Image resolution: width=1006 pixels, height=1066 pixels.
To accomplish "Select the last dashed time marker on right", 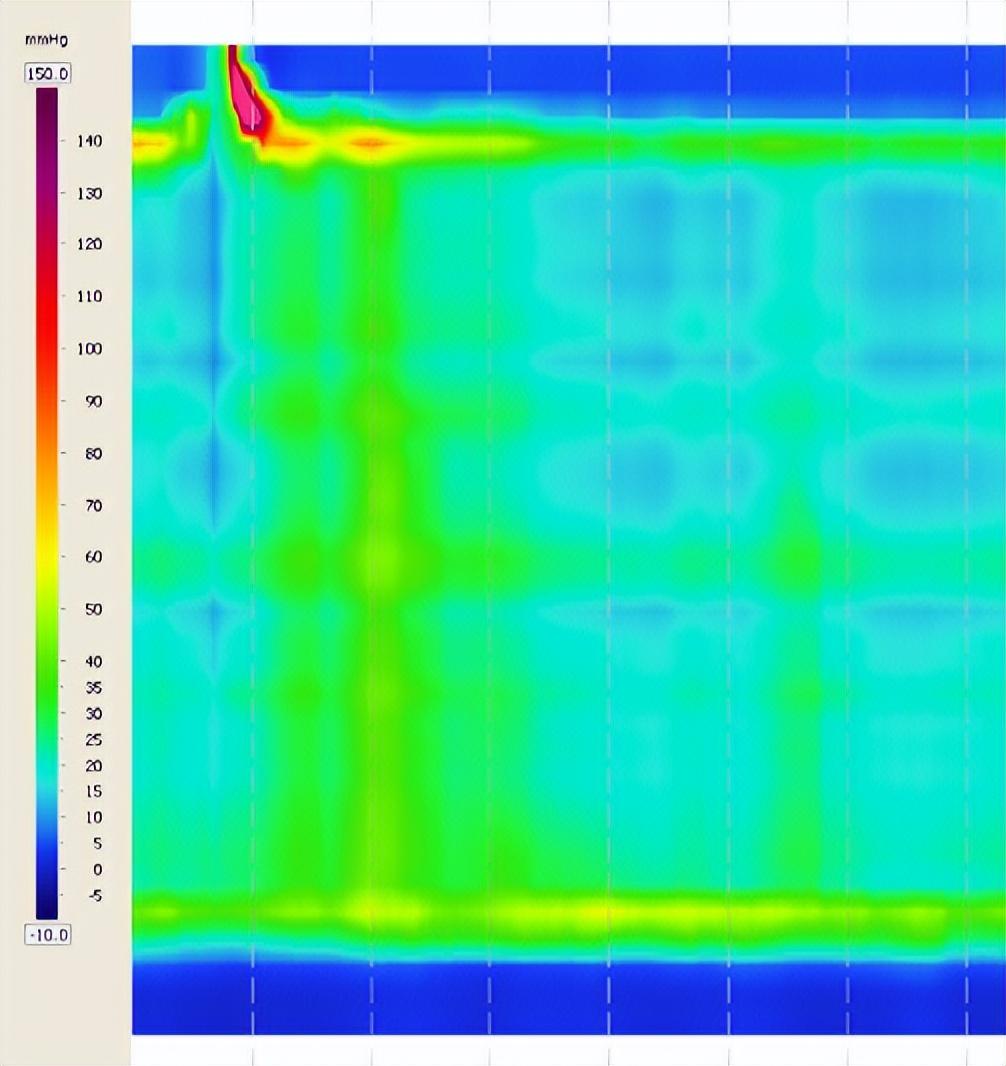I will coord(967,500).
